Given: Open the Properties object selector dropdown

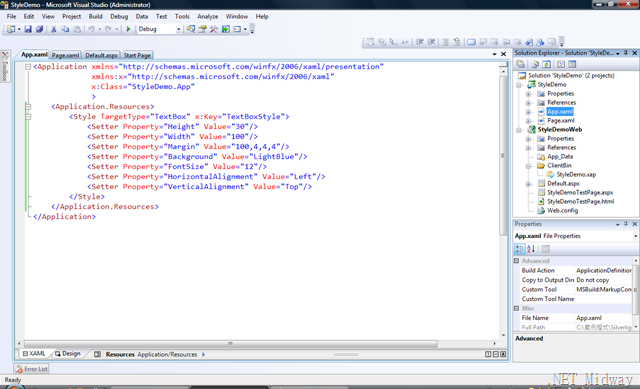Looking at the screenshot, I should click(635, 236).
